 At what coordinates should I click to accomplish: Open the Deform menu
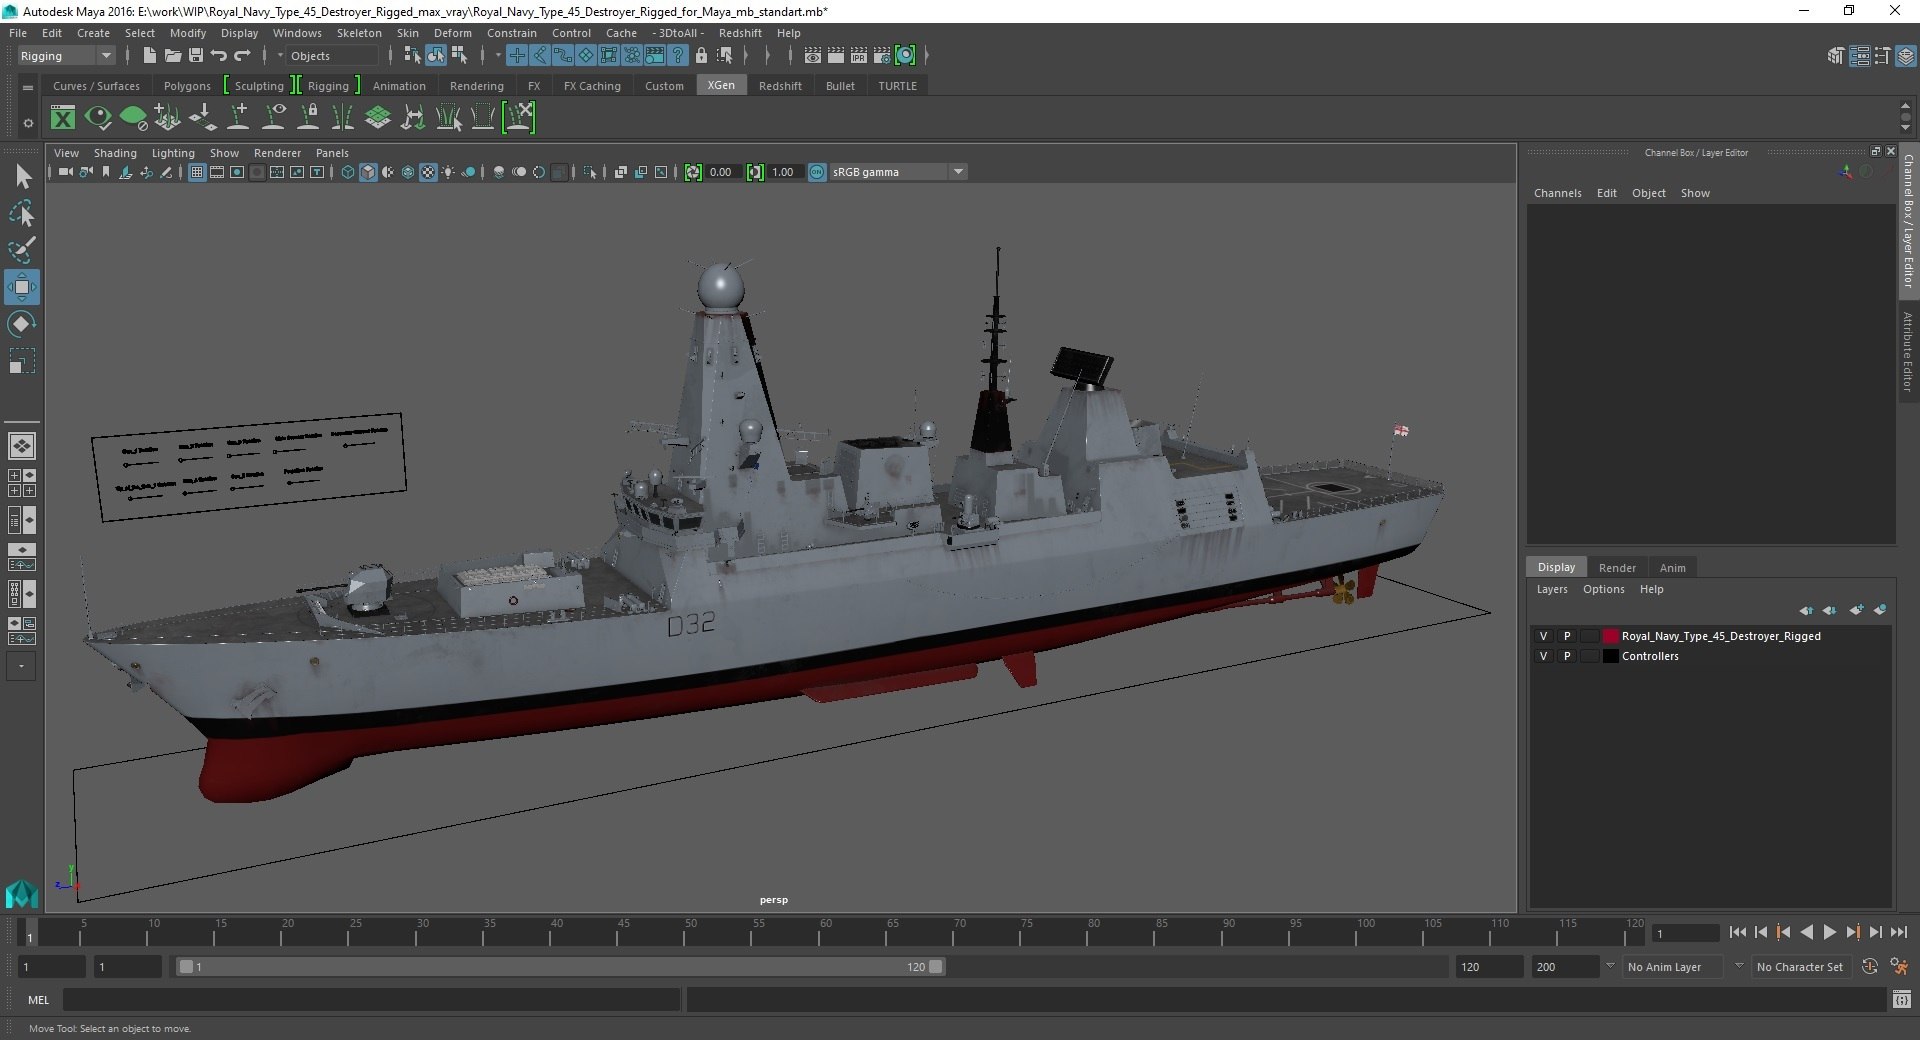click(x=452, y=33)
